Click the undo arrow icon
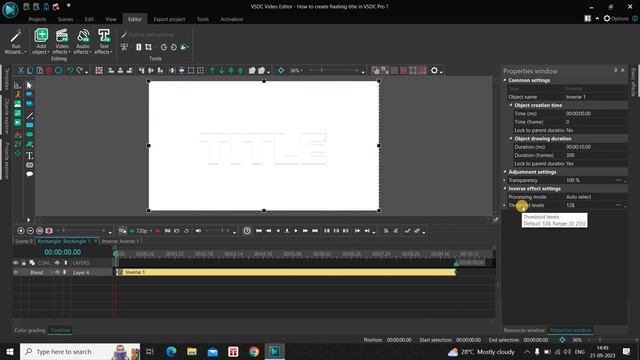Screen dimensions: 640x360 [x=70, y=71]
